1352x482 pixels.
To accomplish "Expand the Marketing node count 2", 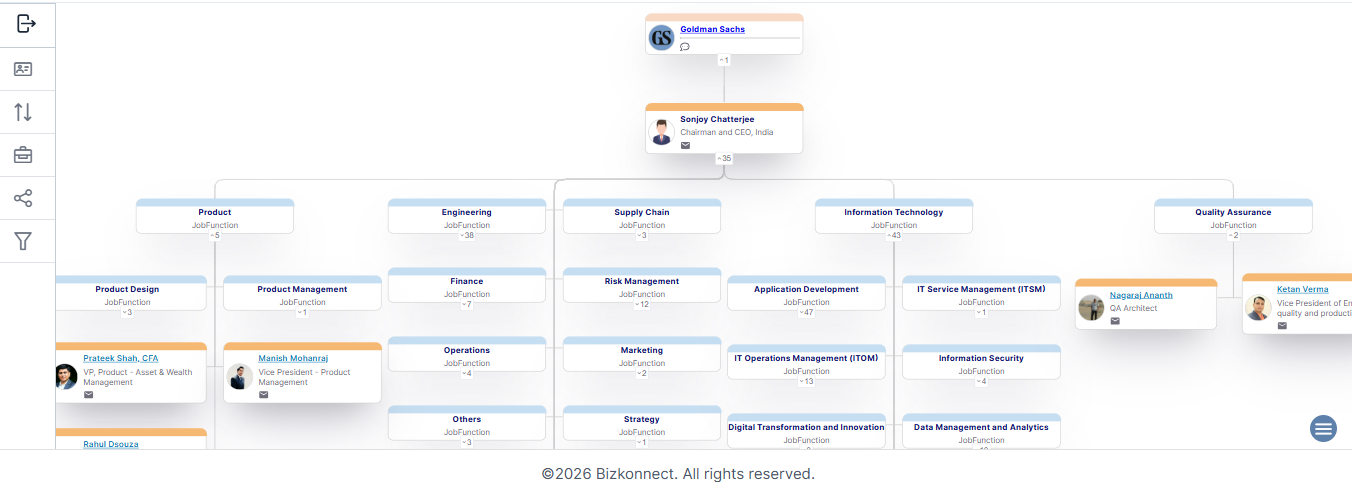I will (x=642, y=373).
